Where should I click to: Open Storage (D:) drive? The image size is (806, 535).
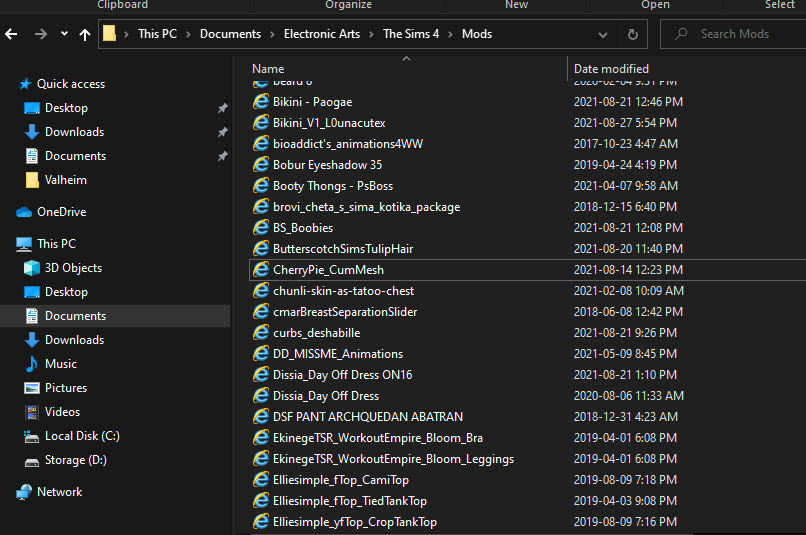coord(76,460)
